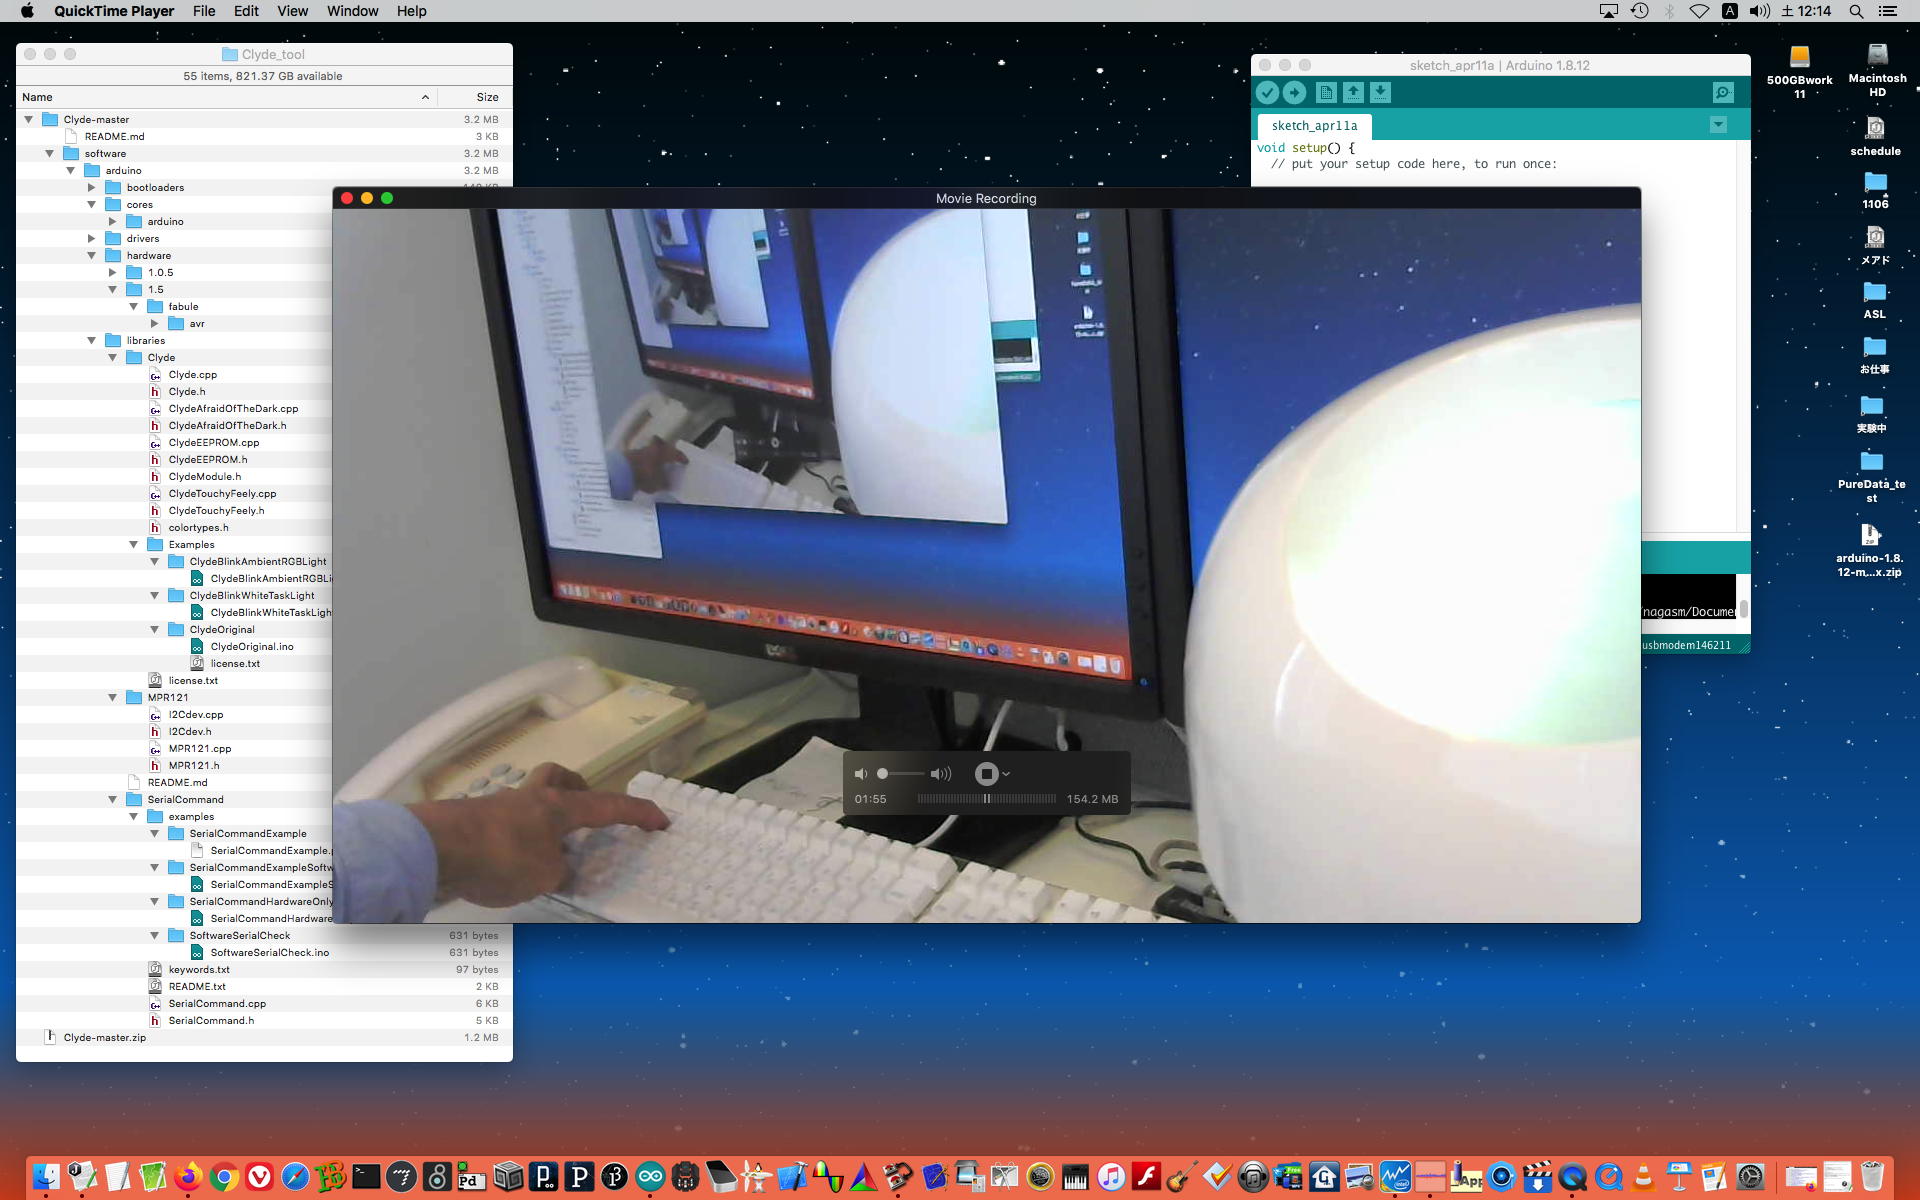This screenshot has height=1200, width=1920.
Task: Sort by the Size column header
Action: pyautogui.click(x=487, y=97)
